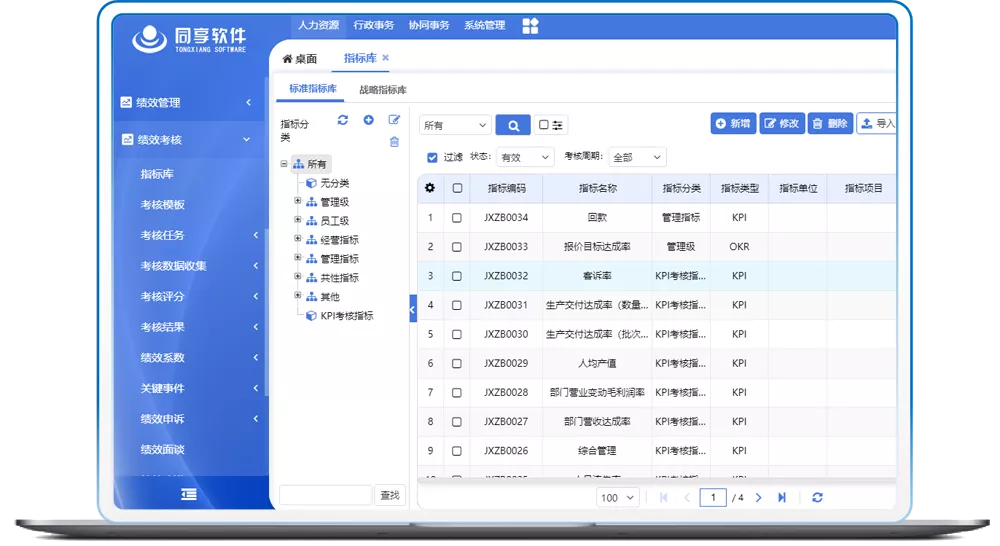Click the 删除 button

830,124
